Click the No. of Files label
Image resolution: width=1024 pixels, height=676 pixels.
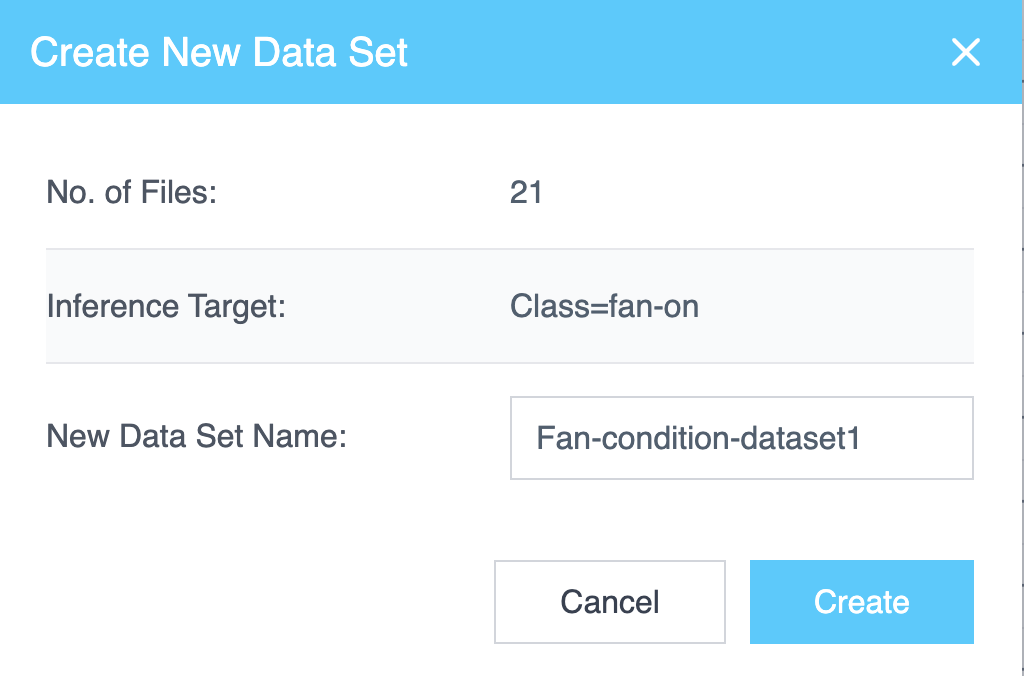point(132,192)
